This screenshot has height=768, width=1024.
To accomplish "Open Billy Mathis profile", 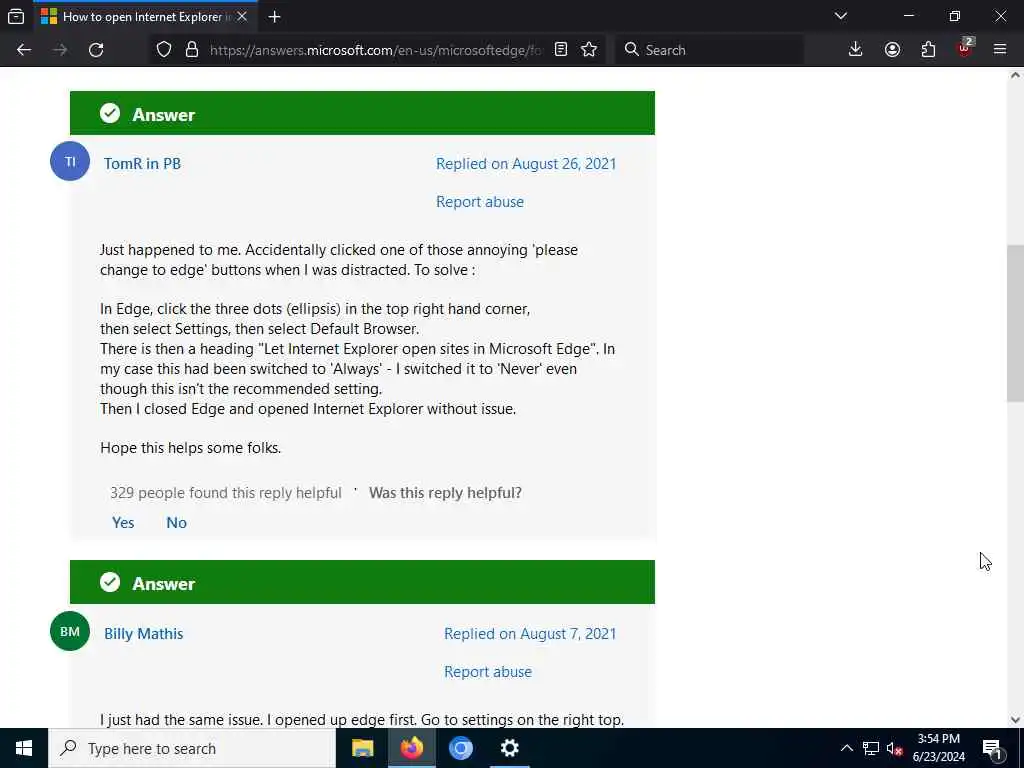I will coord(144,633).
